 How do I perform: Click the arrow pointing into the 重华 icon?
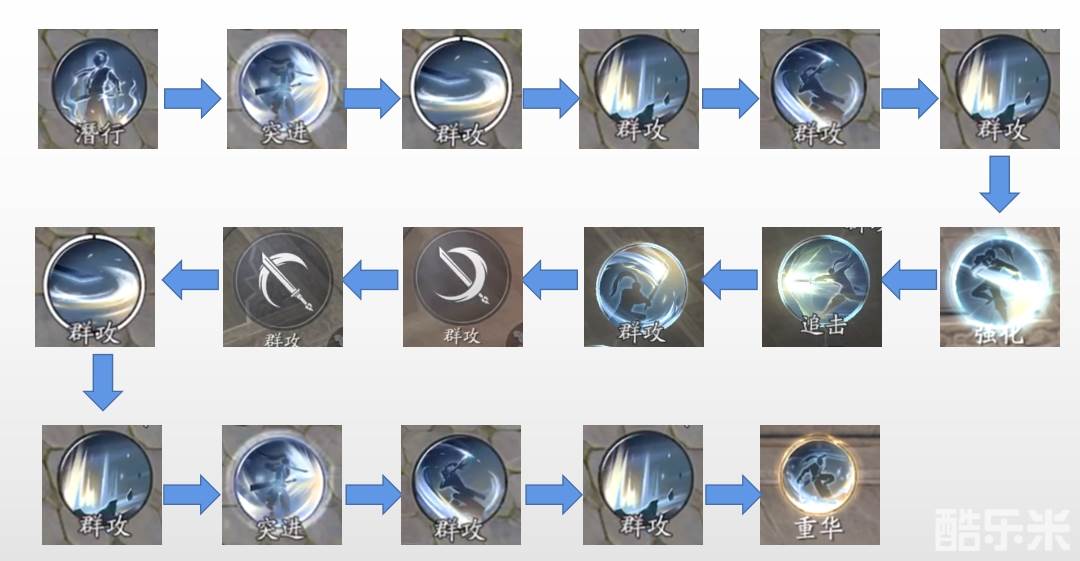[733, 493]
